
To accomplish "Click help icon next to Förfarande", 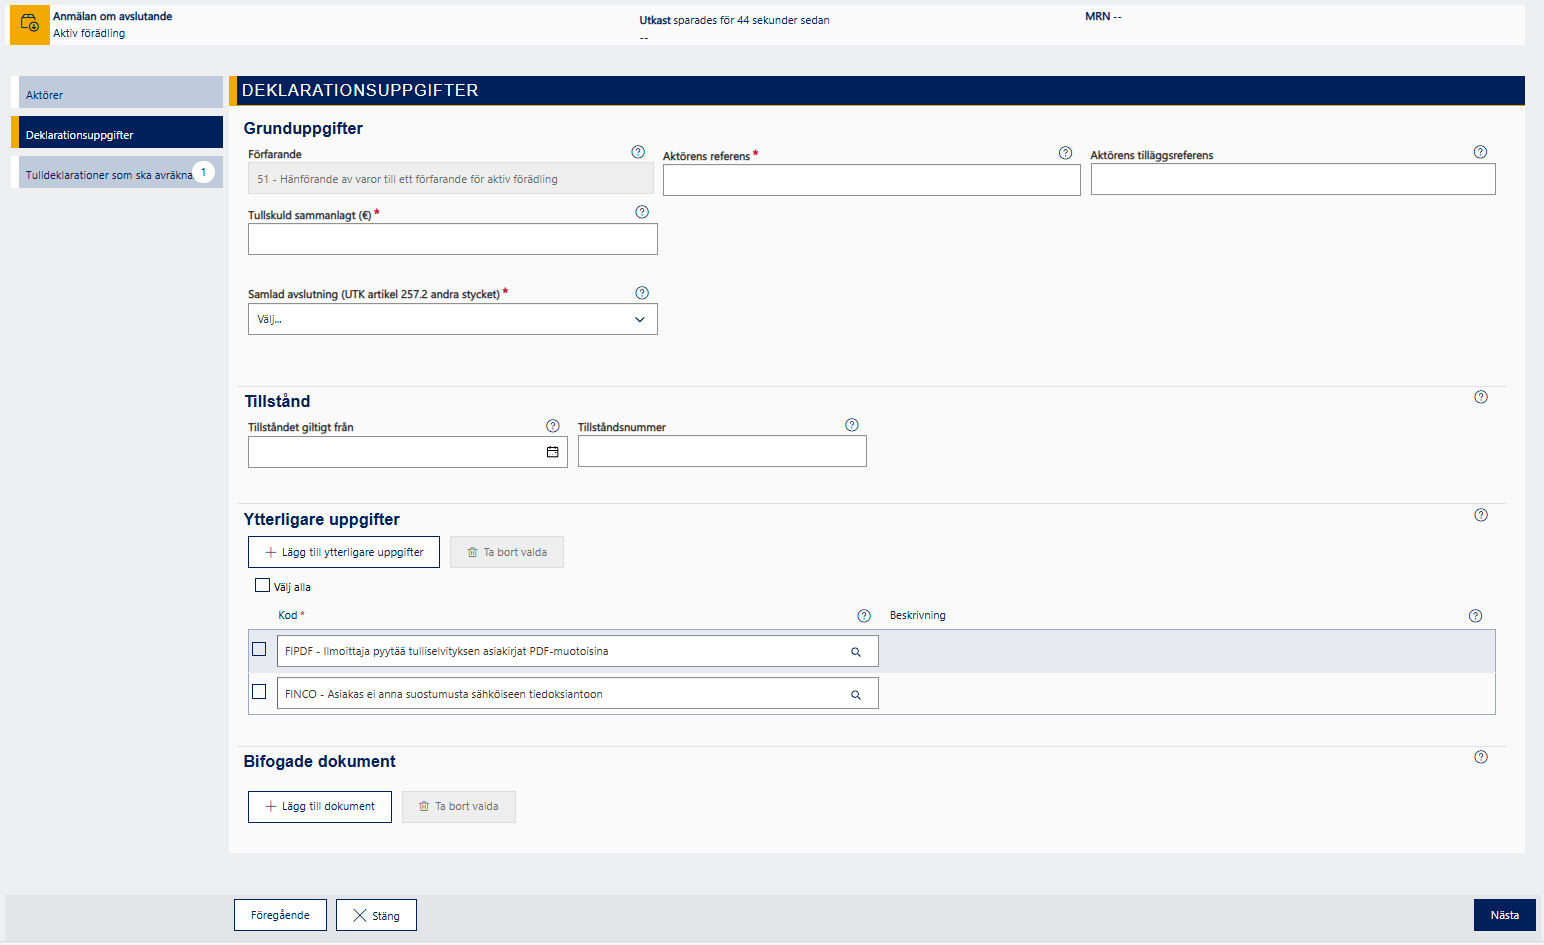I will 638,152.
